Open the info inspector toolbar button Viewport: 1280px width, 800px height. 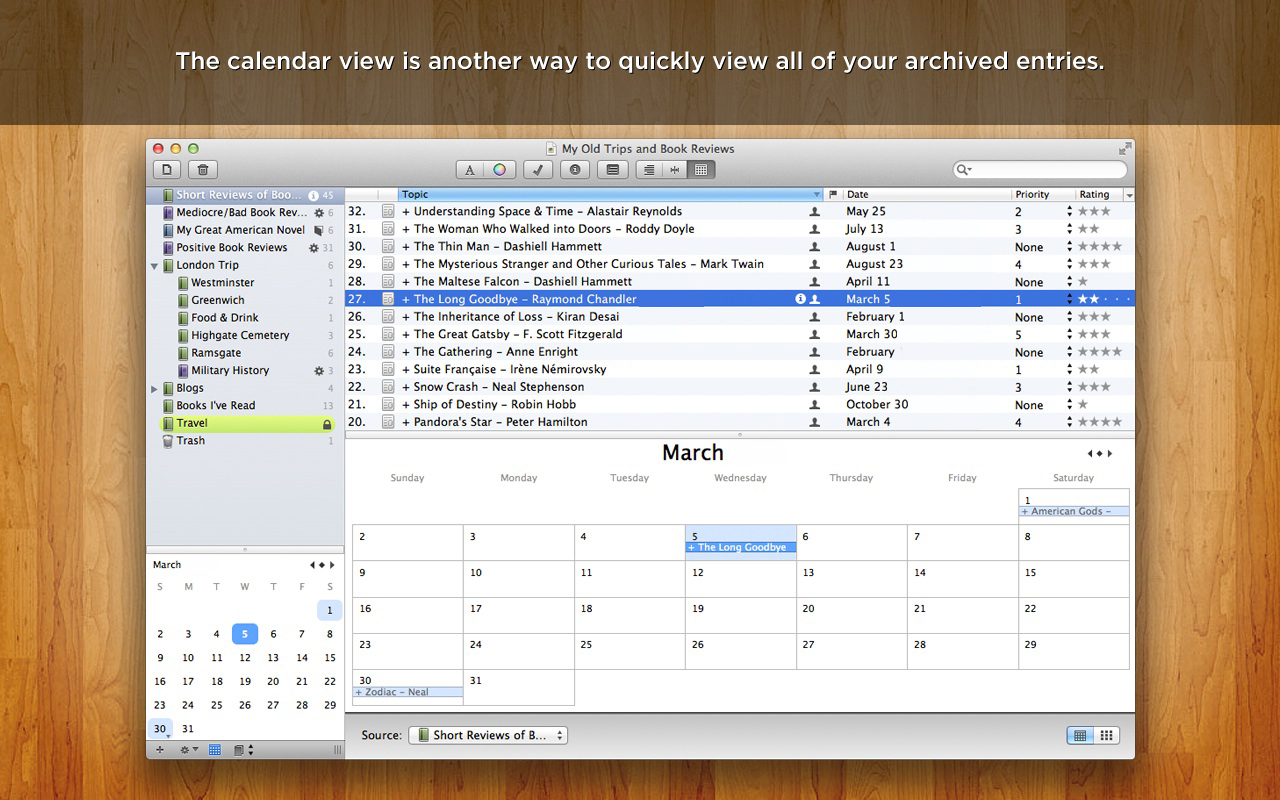[x=575, y=170]
